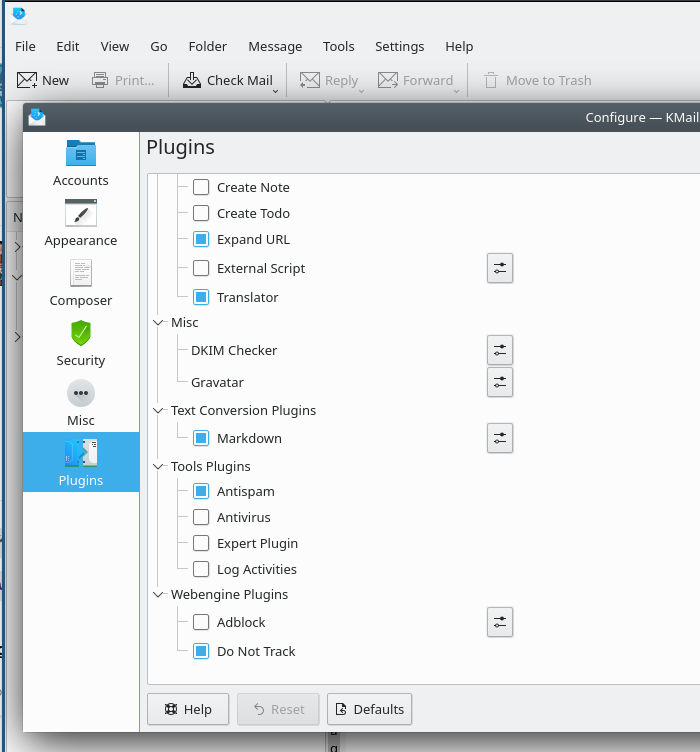The width and height of the screenshot is (700, 752).
Task: Open the Security shield section
Action: pos(81,342)
